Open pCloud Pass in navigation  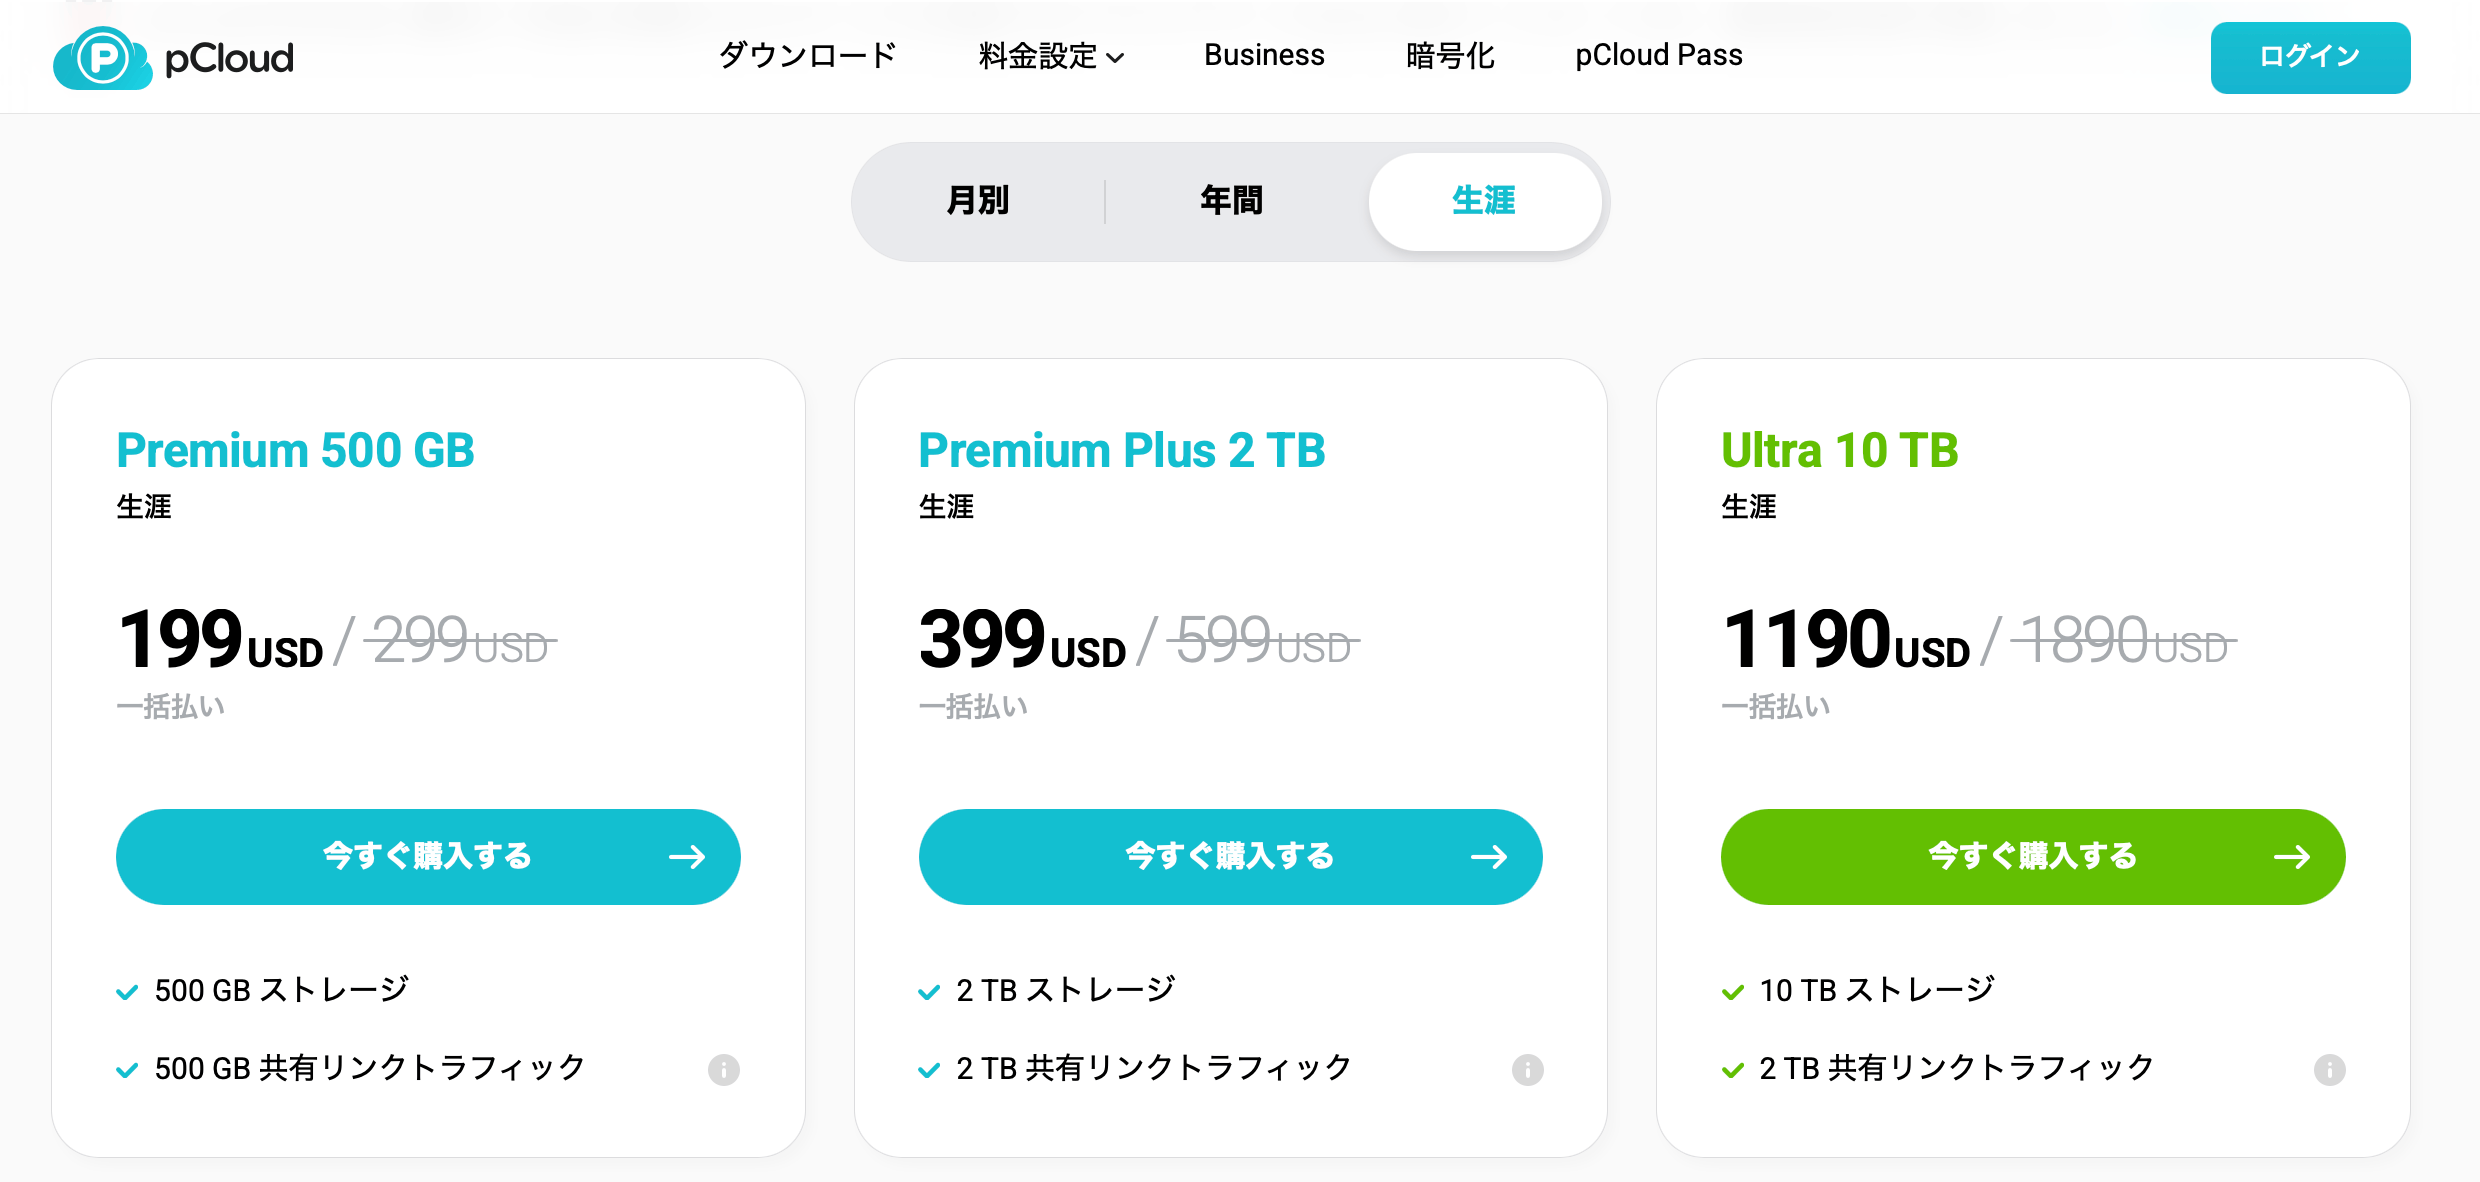point(1659,56)
